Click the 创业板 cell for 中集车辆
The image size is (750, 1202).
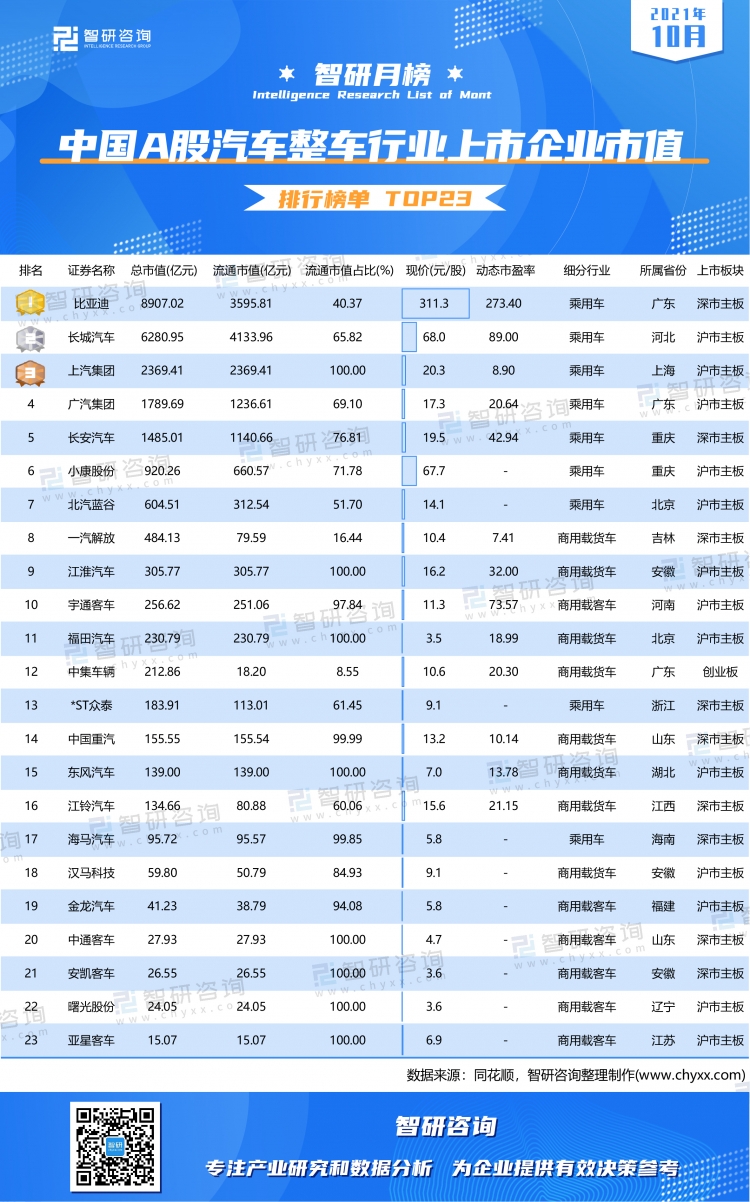point(719,672)
